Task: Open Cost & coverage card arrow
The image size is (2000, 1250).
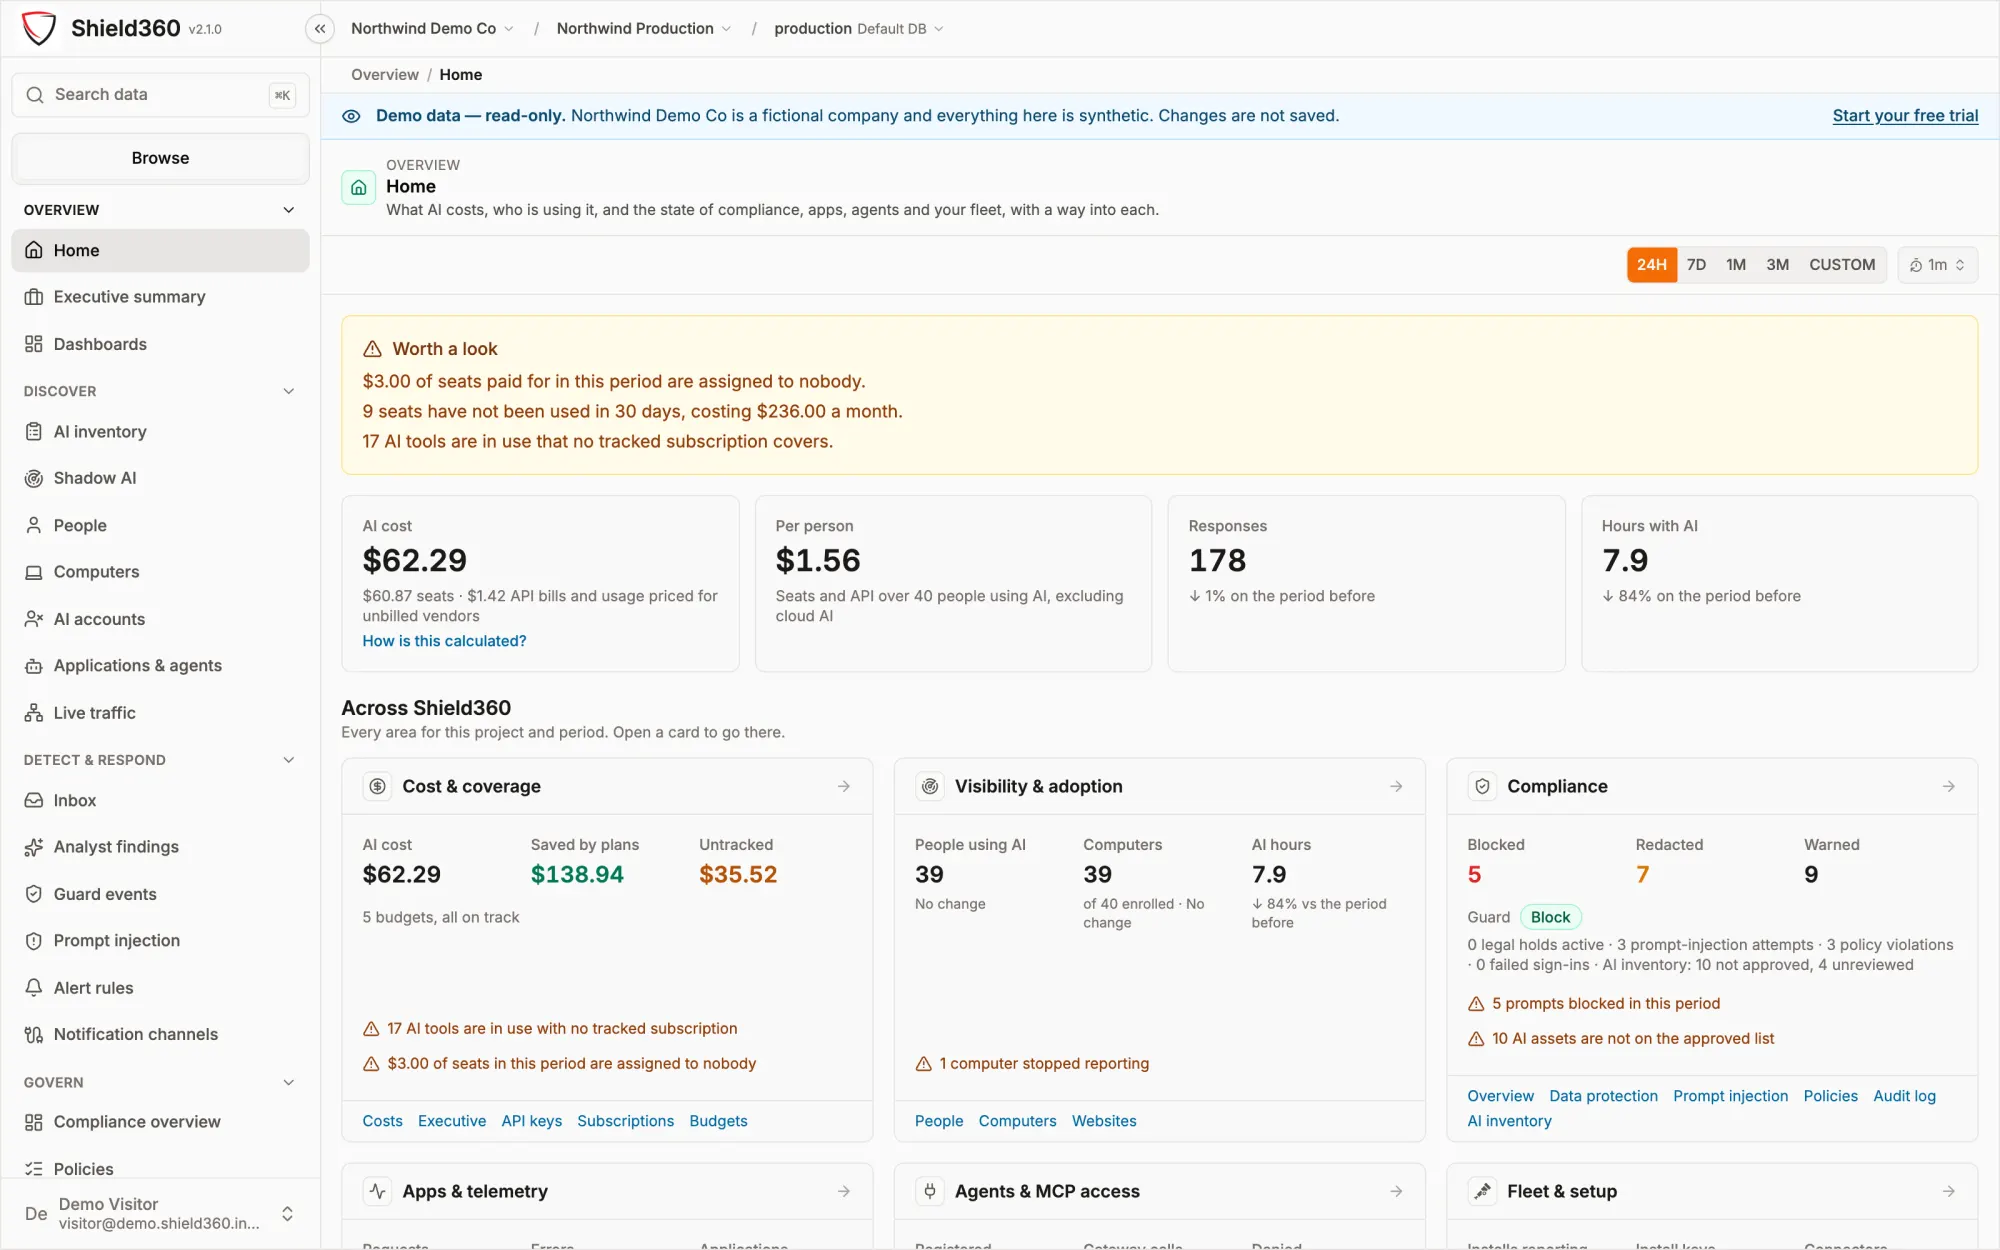Action: (844, 787)
